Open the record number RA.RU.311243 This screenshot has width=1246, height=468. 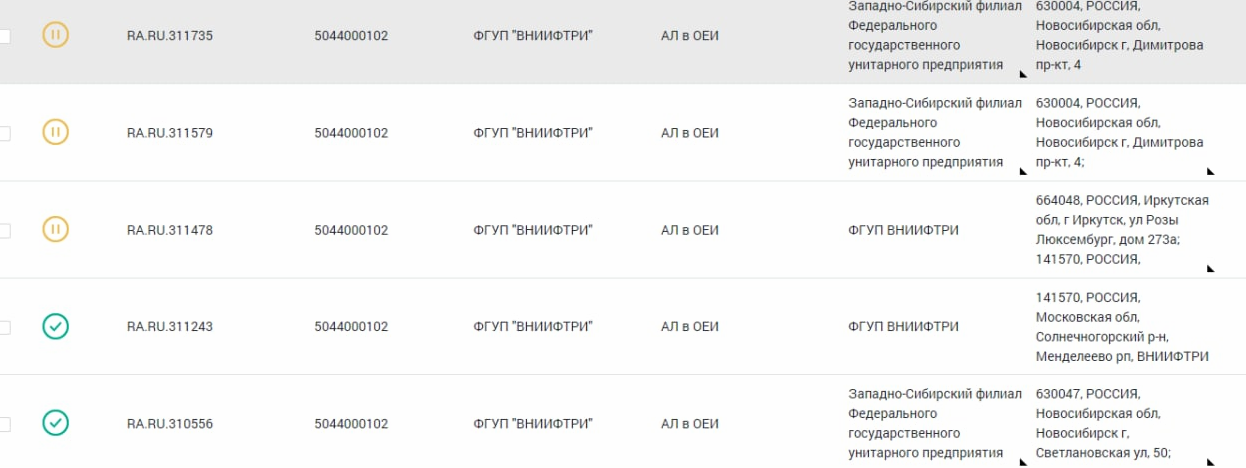coord(169,327)
